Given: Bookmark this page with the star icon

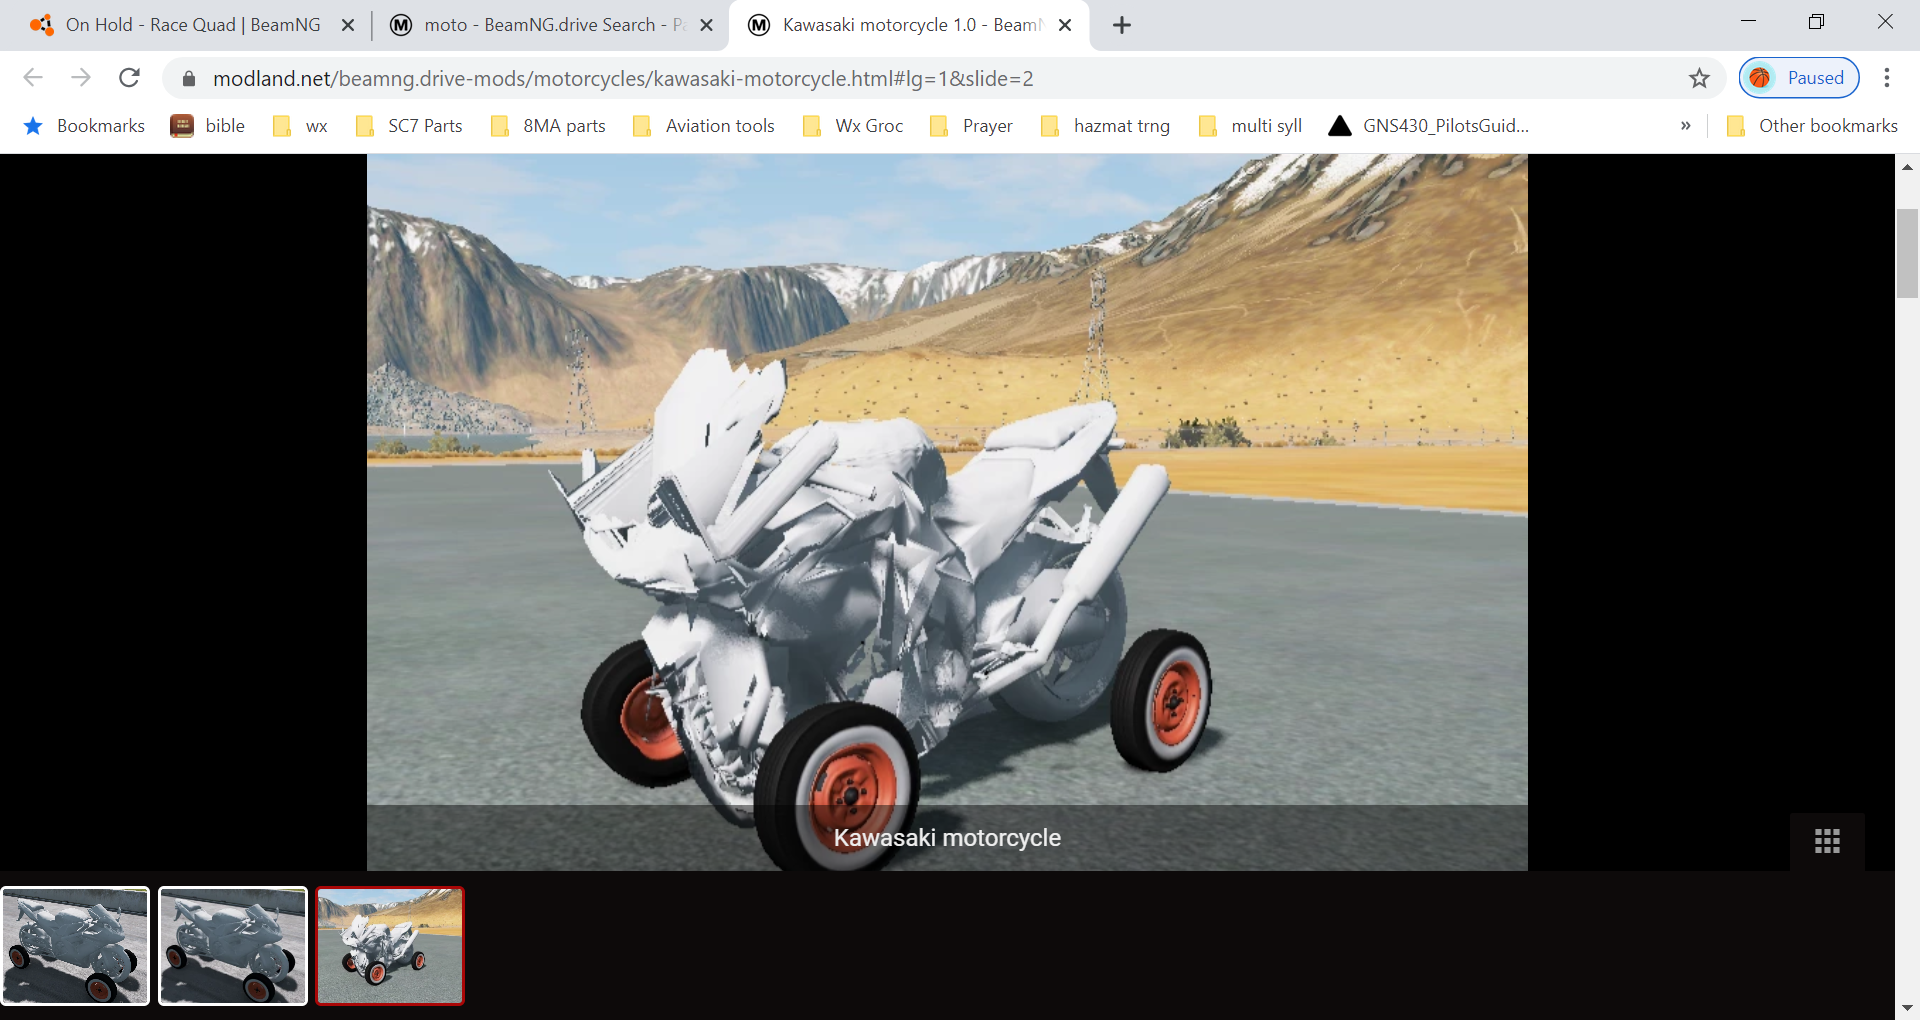Looking at the screenshot, I should pos(1699,78).
